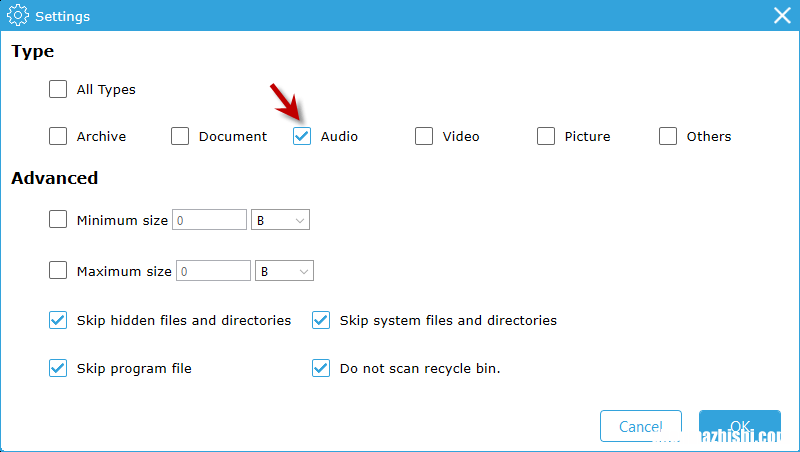This screenshot has width=800, height=452.
Task: Open the Minimum size unit dropdown
Action: [280, 220]
